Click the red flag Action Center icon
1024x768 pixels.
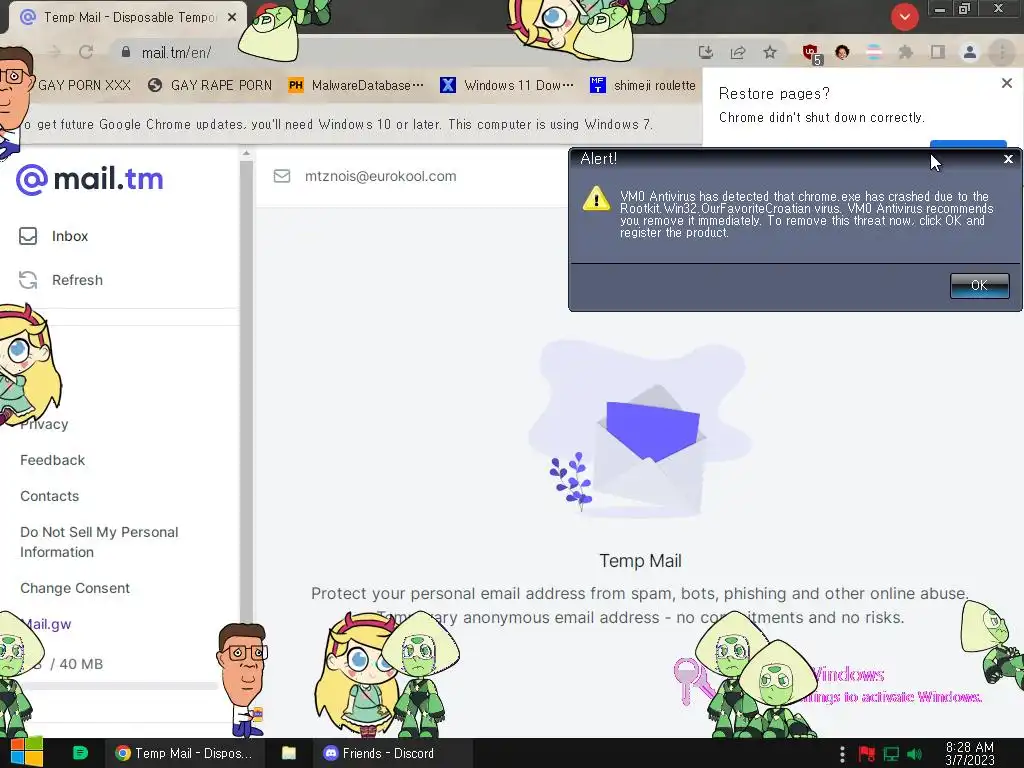click(867, 754)
